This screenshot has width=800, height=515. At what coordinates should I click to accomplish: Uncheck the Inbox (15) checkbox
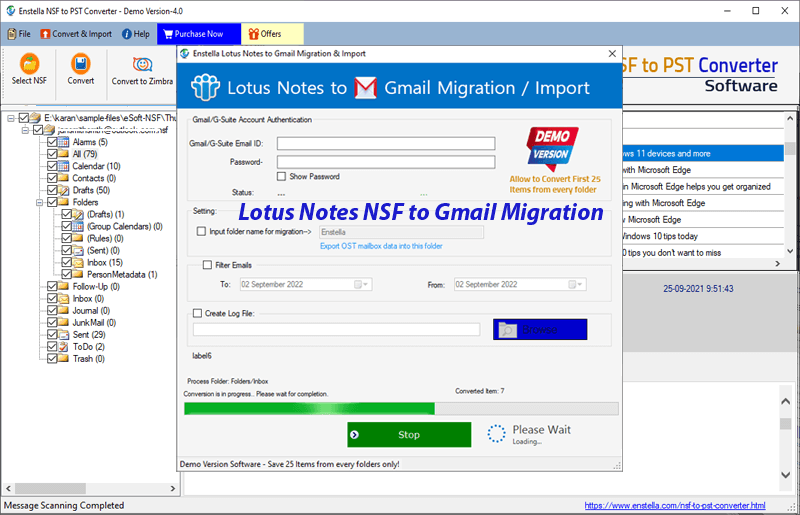click(x=66, y=262)
